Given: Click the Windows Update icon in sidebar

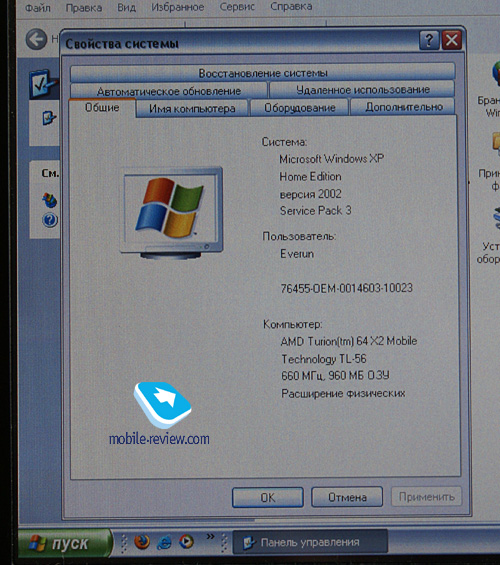Looking at the screenshot, I should [x=49, y=200].
